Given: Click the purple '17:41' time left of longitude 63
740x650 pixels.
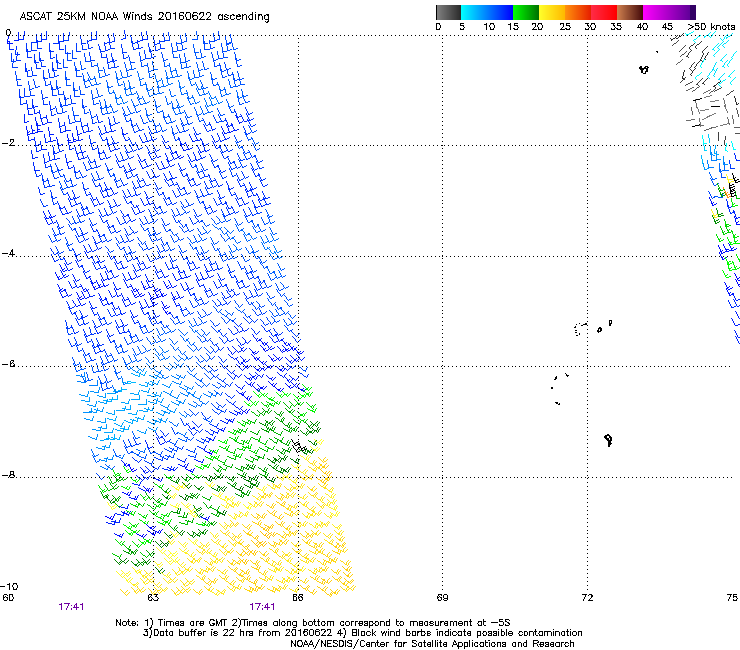Looking at the screenshot, I should tap(71, 607).
